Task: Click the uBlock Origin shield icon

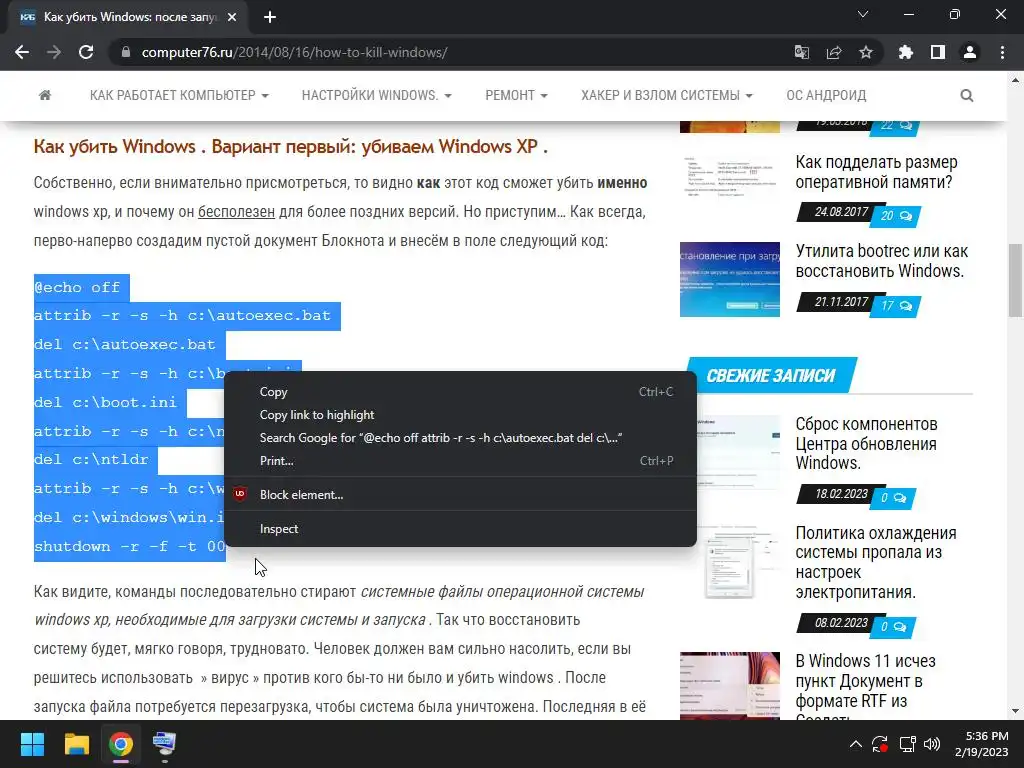Action: (x=240, y=494)
